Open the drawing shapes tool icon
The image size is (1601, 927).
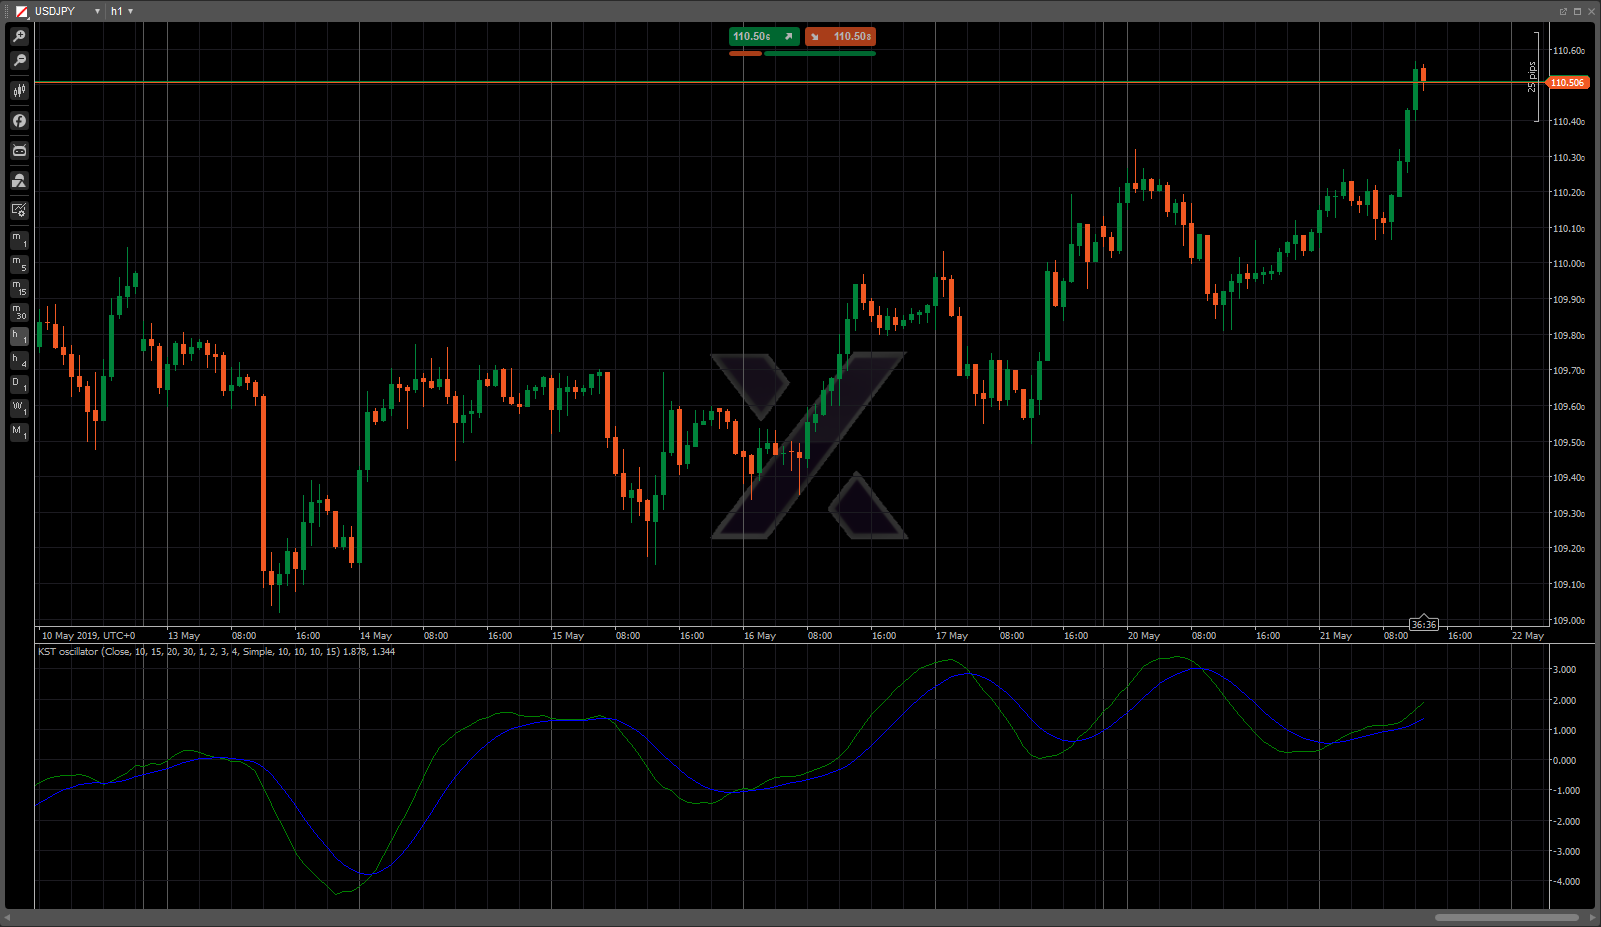[x=19, y=181]
